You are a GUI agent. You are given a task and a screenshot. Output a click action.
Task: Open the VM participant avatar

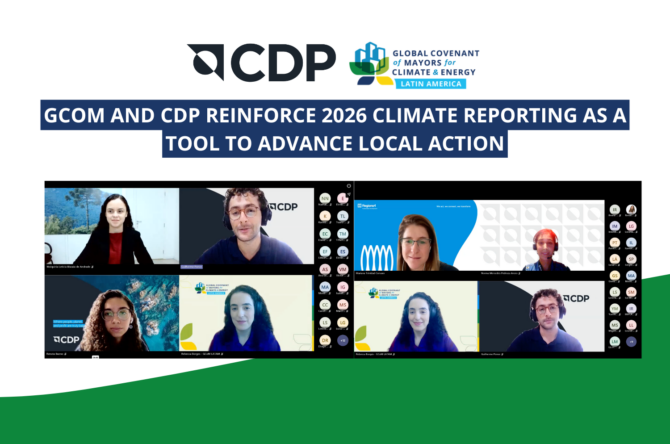pos(342,269)
